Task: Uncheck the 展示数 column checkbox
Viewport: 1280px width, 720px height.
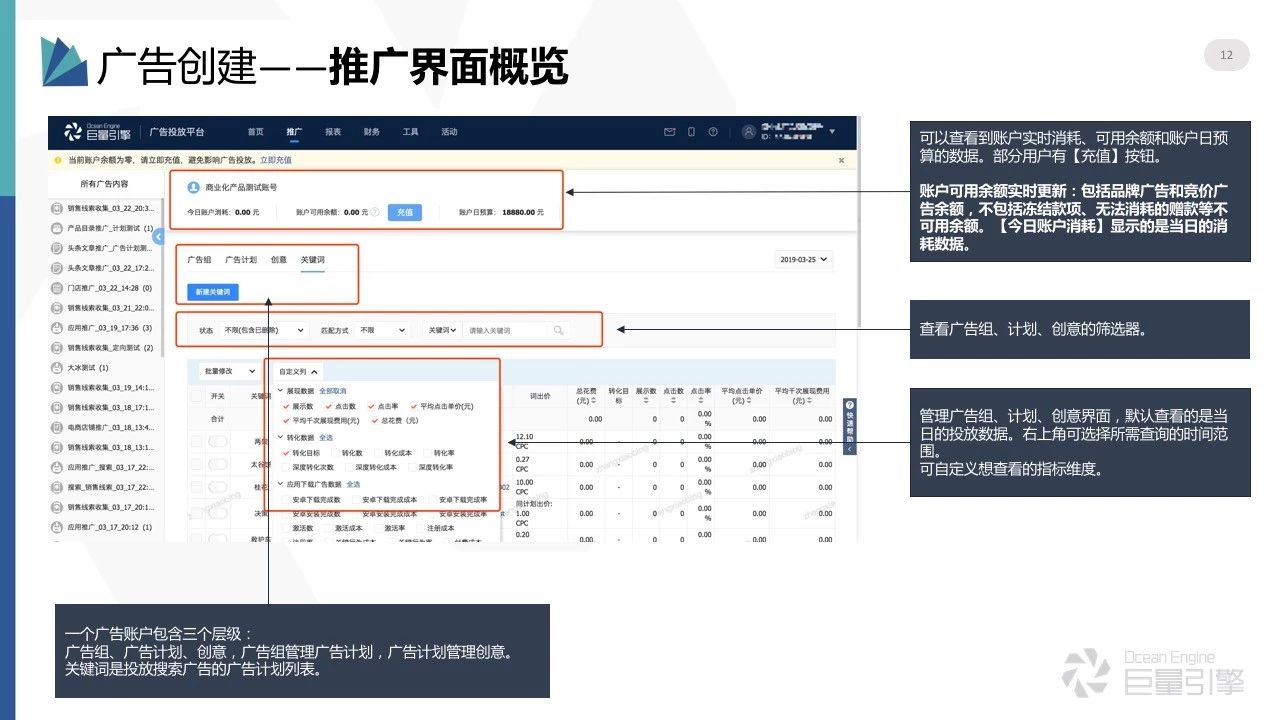Action: tap(286, 406)
